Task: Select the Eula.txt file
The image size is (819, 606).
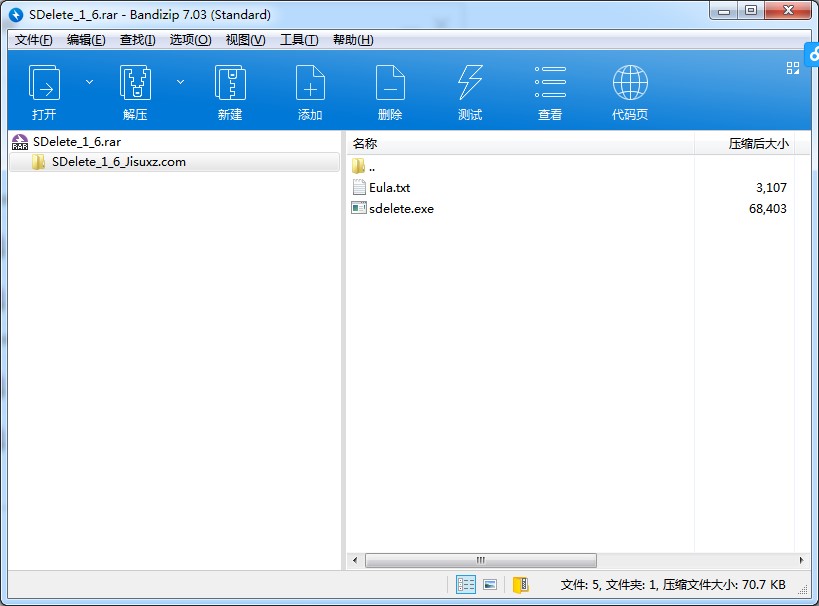Action: [390, 188]
